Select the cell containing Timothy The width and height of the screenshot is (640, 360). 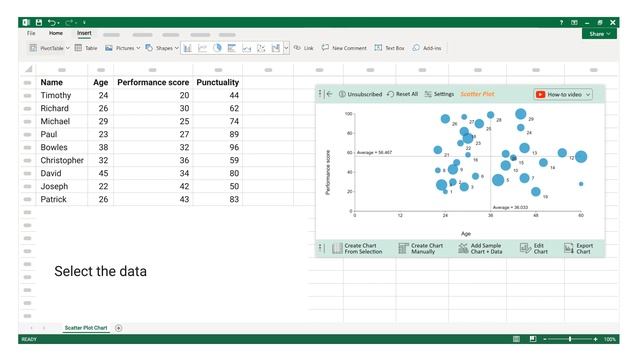tap(62, 95)
